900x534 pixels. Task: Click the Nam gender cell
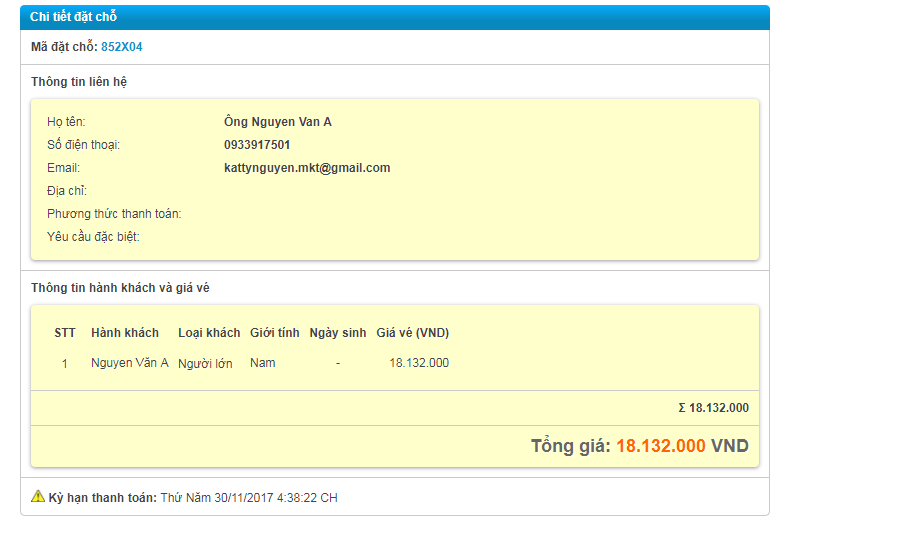(x=263, y=363)
